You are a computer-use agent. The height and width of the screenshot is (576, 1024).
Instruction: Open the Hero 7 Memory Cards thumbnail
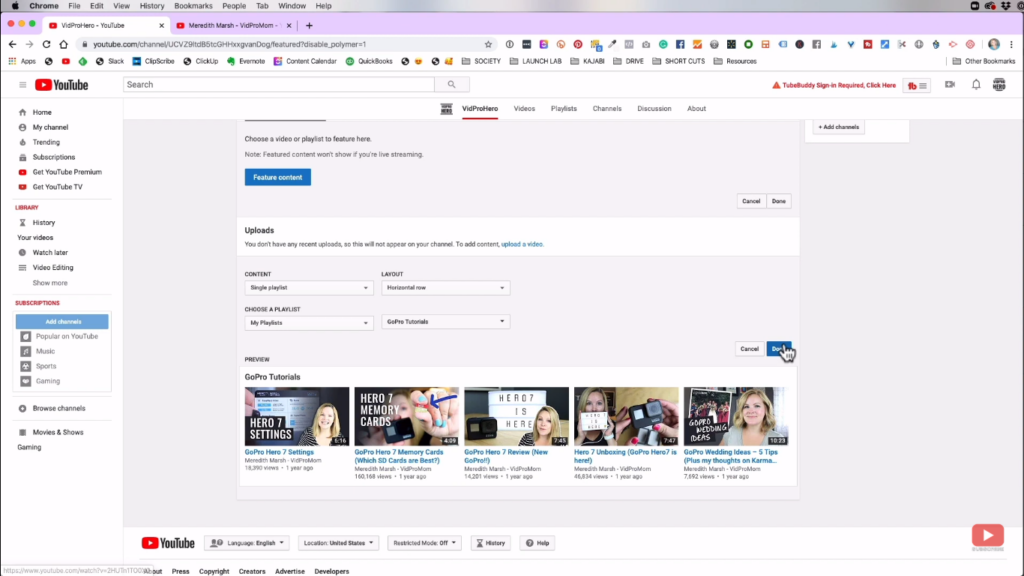pos(406,417)
